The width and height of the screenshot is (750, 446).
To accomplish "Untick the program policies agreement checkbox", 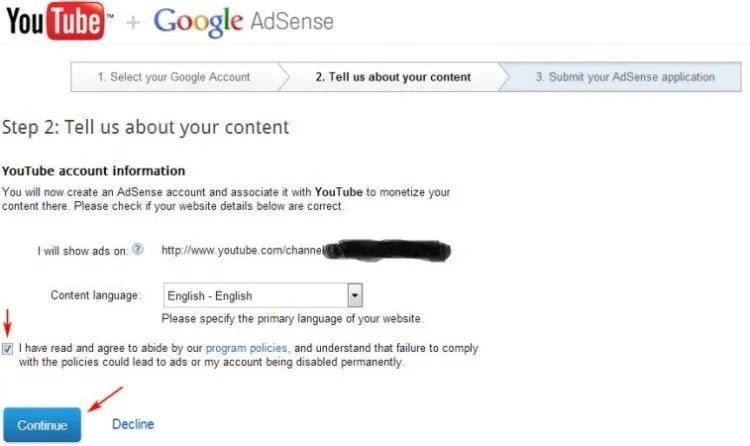I will click(8, 348).
